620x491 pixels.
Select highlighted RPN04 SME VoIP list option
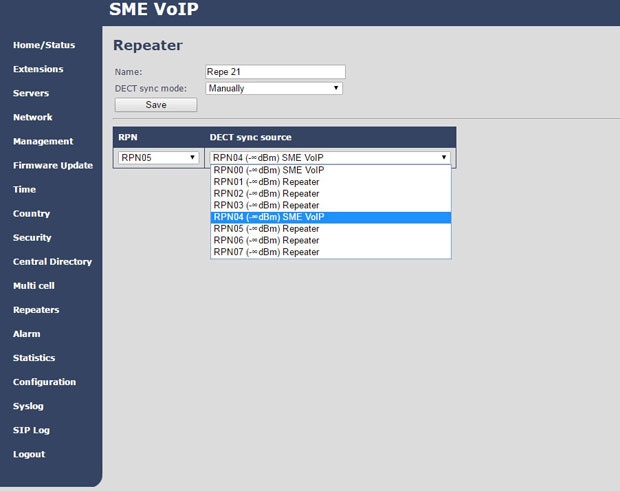coord(331,217)
